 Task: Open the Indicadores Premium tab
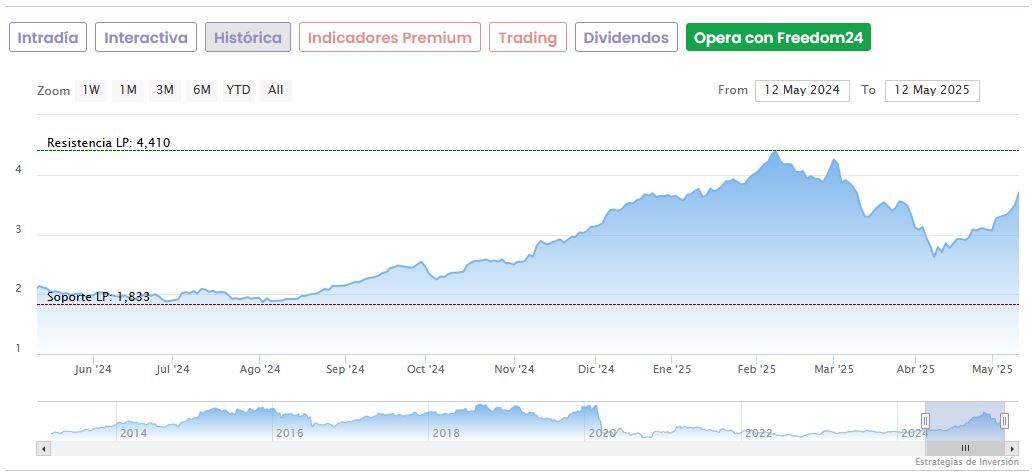389,38
